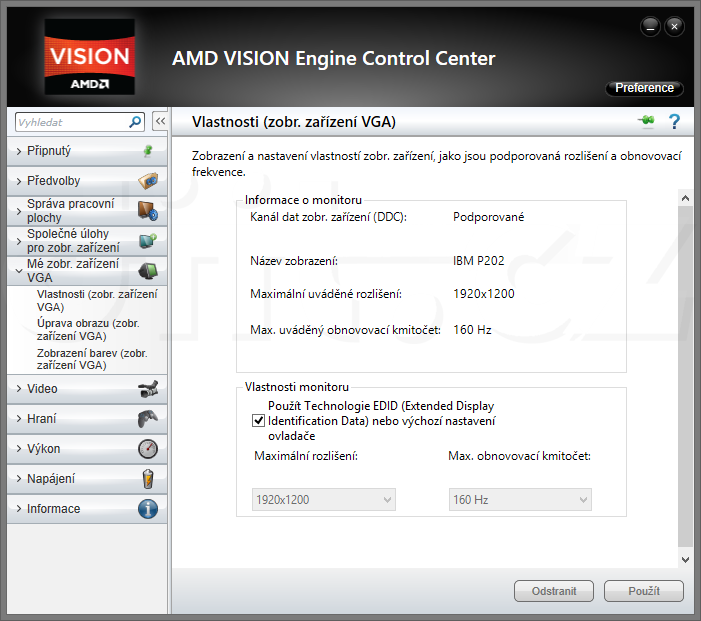Click the Společné úlohy display icon

pyautogui.click(x=148, y=241)
